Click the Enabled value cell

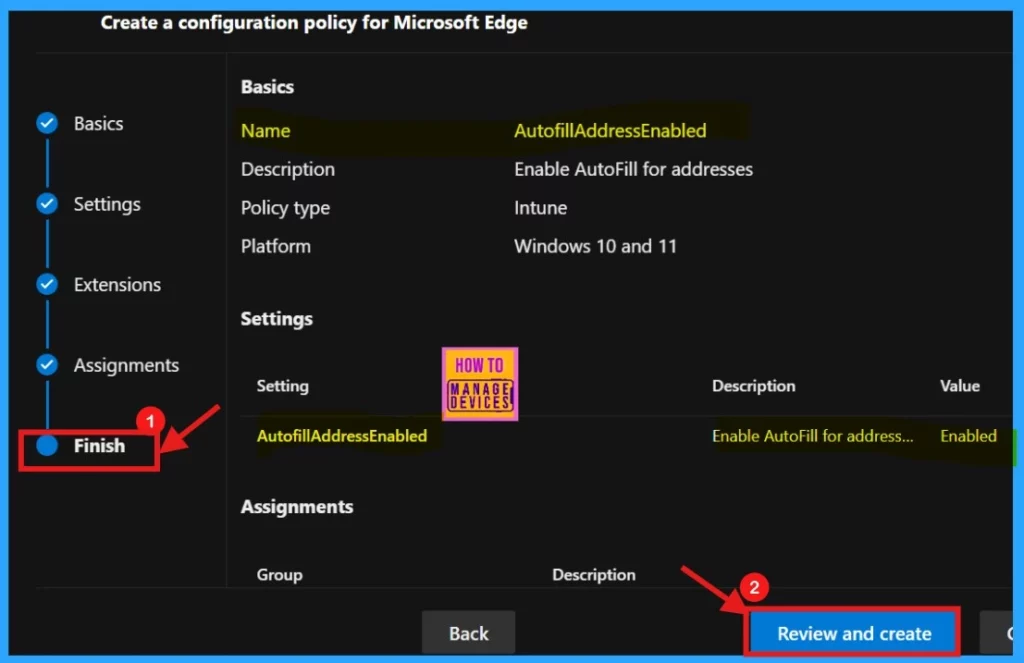click(x=968, y=436)
